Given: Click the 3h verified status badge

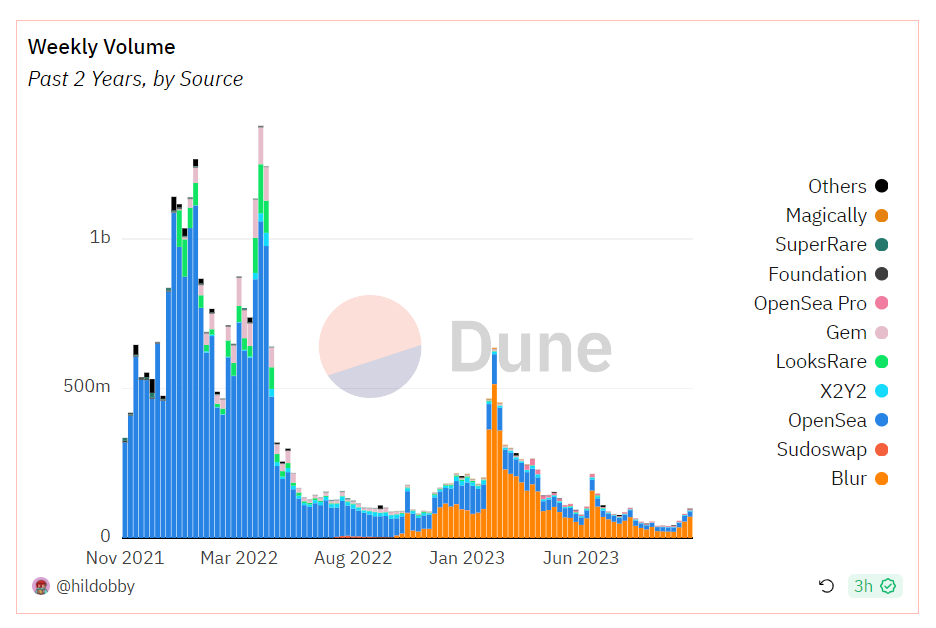Looking at the screenshot, I should (x=875, y=586).
